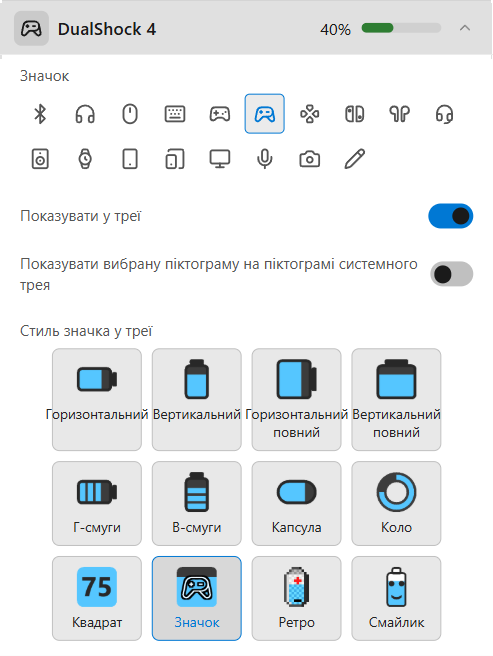Screen dimensions: 493x656
Task: Select the Bluetooth device icon
Action: (40, 114)
